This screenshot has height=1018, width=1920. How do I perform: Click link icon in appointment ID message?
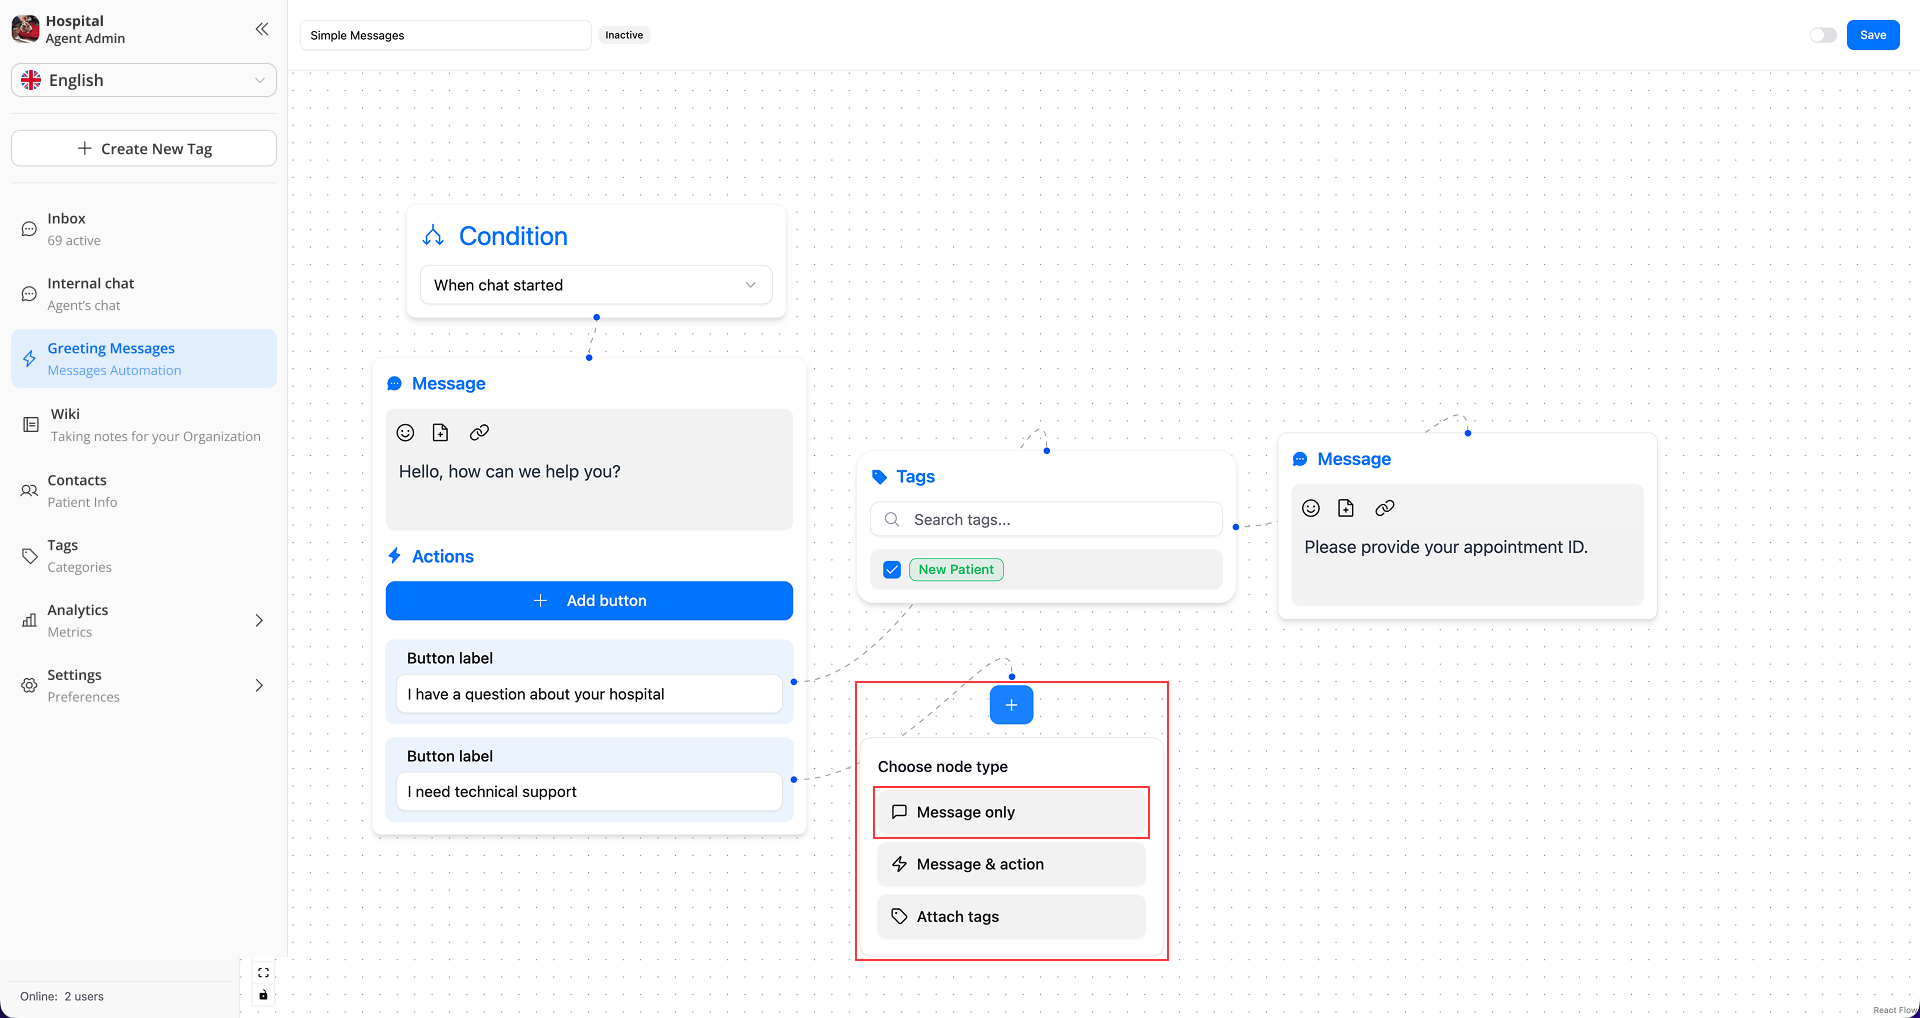pos(1384,508)
